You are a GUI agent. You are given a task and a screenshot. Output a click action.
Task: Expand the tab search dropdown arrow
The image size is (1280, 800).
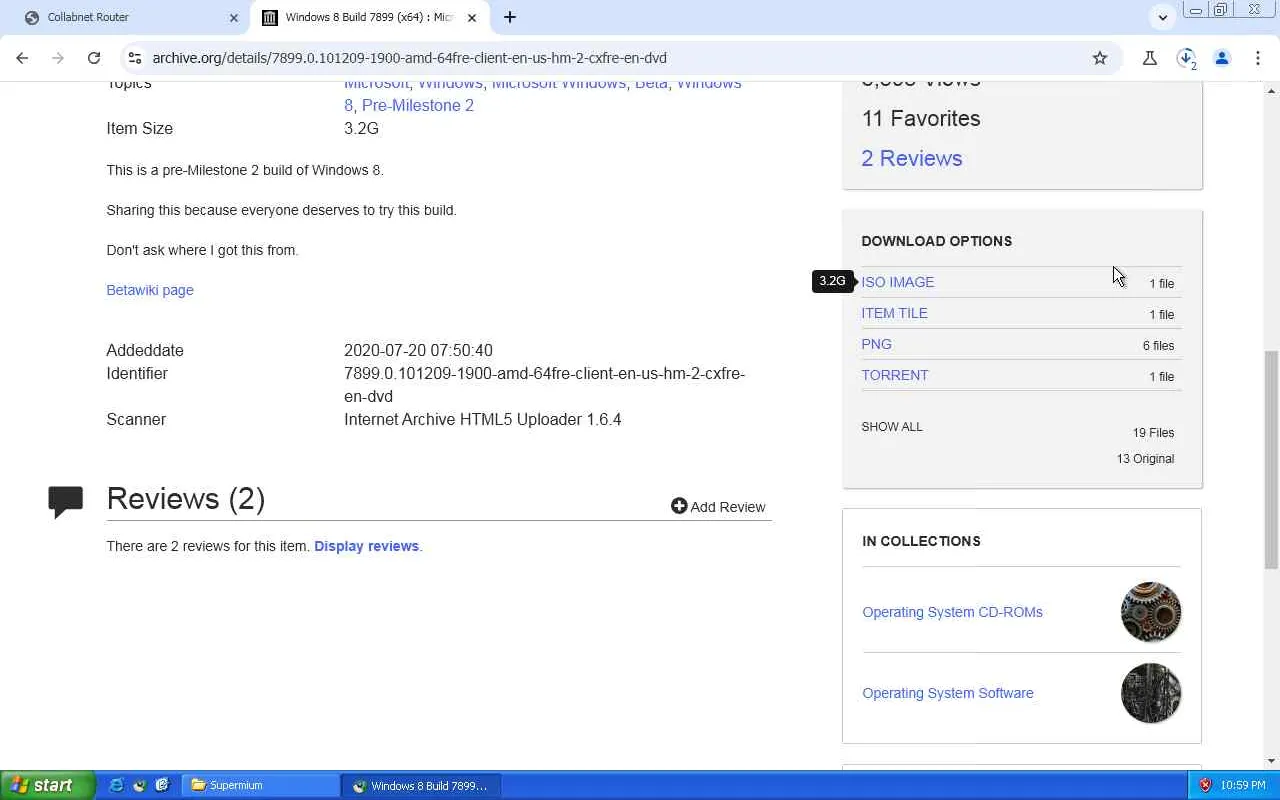click(1162, 17)
